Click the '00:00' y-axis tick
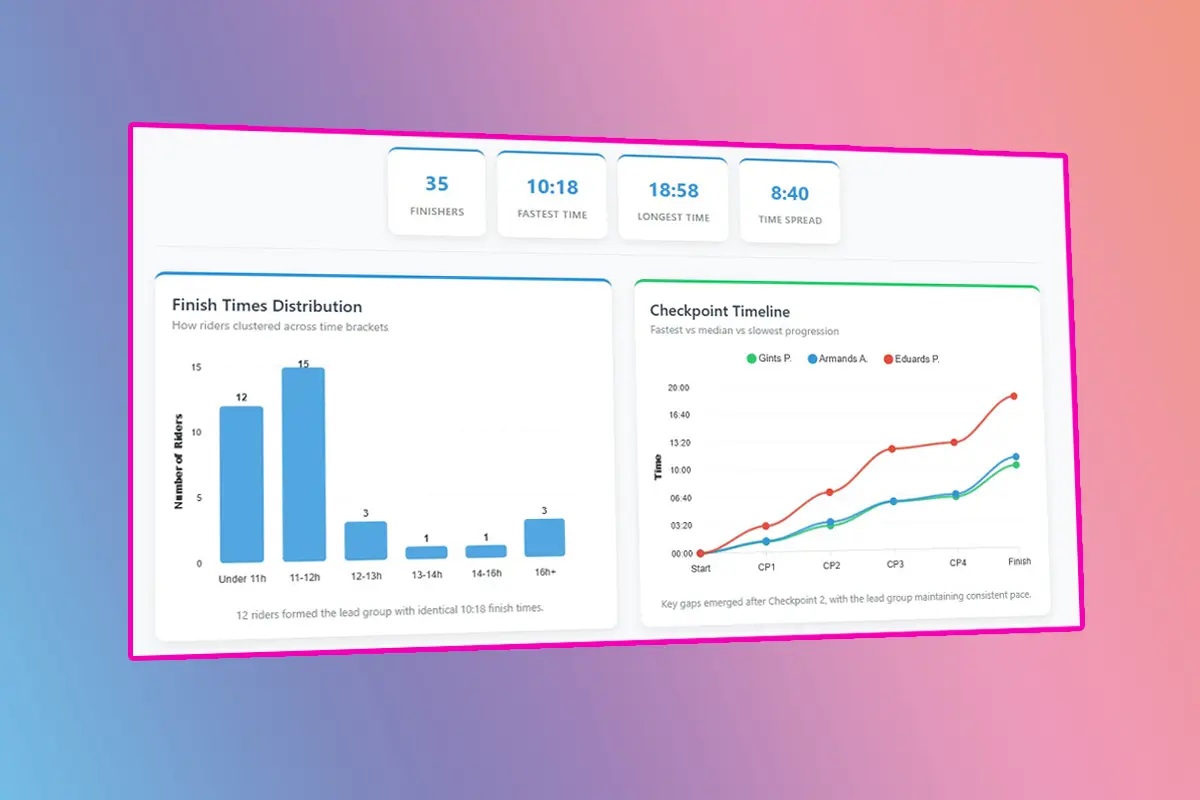 (x=681, y=553)
